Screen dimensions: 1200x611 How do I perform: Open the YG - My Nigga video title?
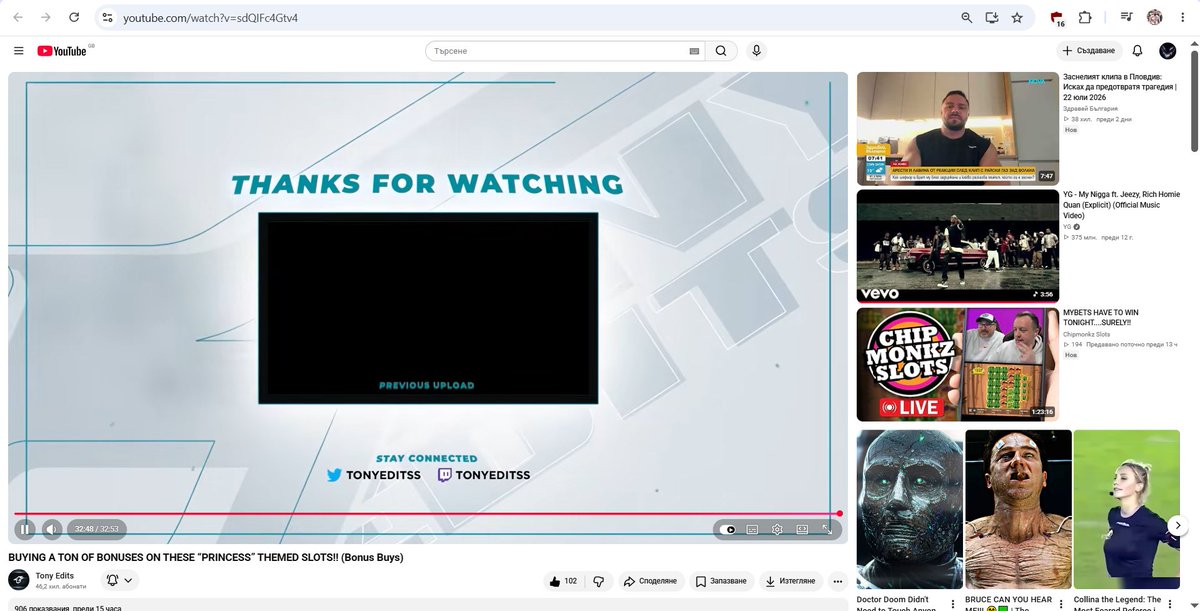(1121, 205)
